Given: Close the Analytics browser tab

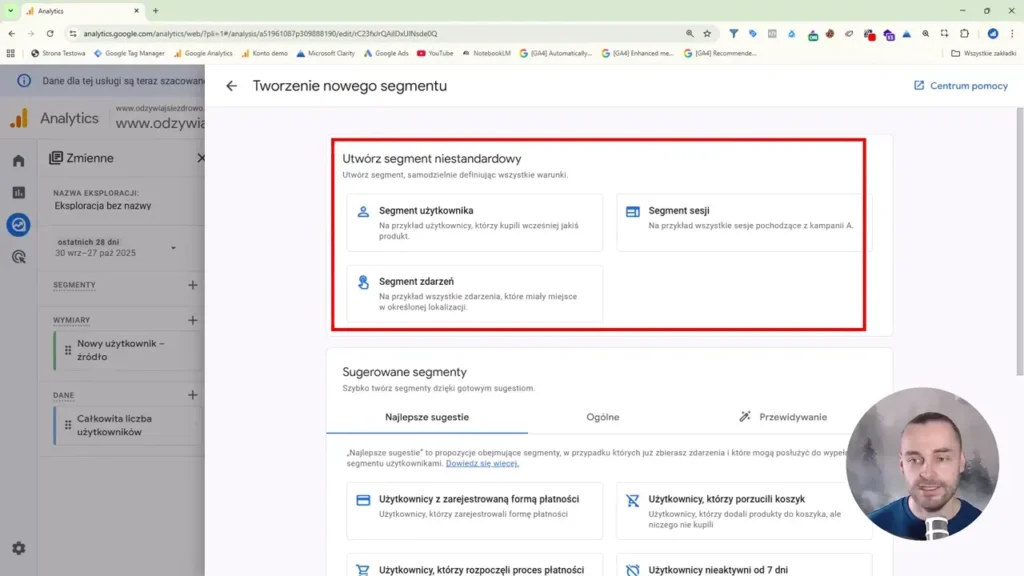Looking at the screenshot, I should [x=136, y=10].
